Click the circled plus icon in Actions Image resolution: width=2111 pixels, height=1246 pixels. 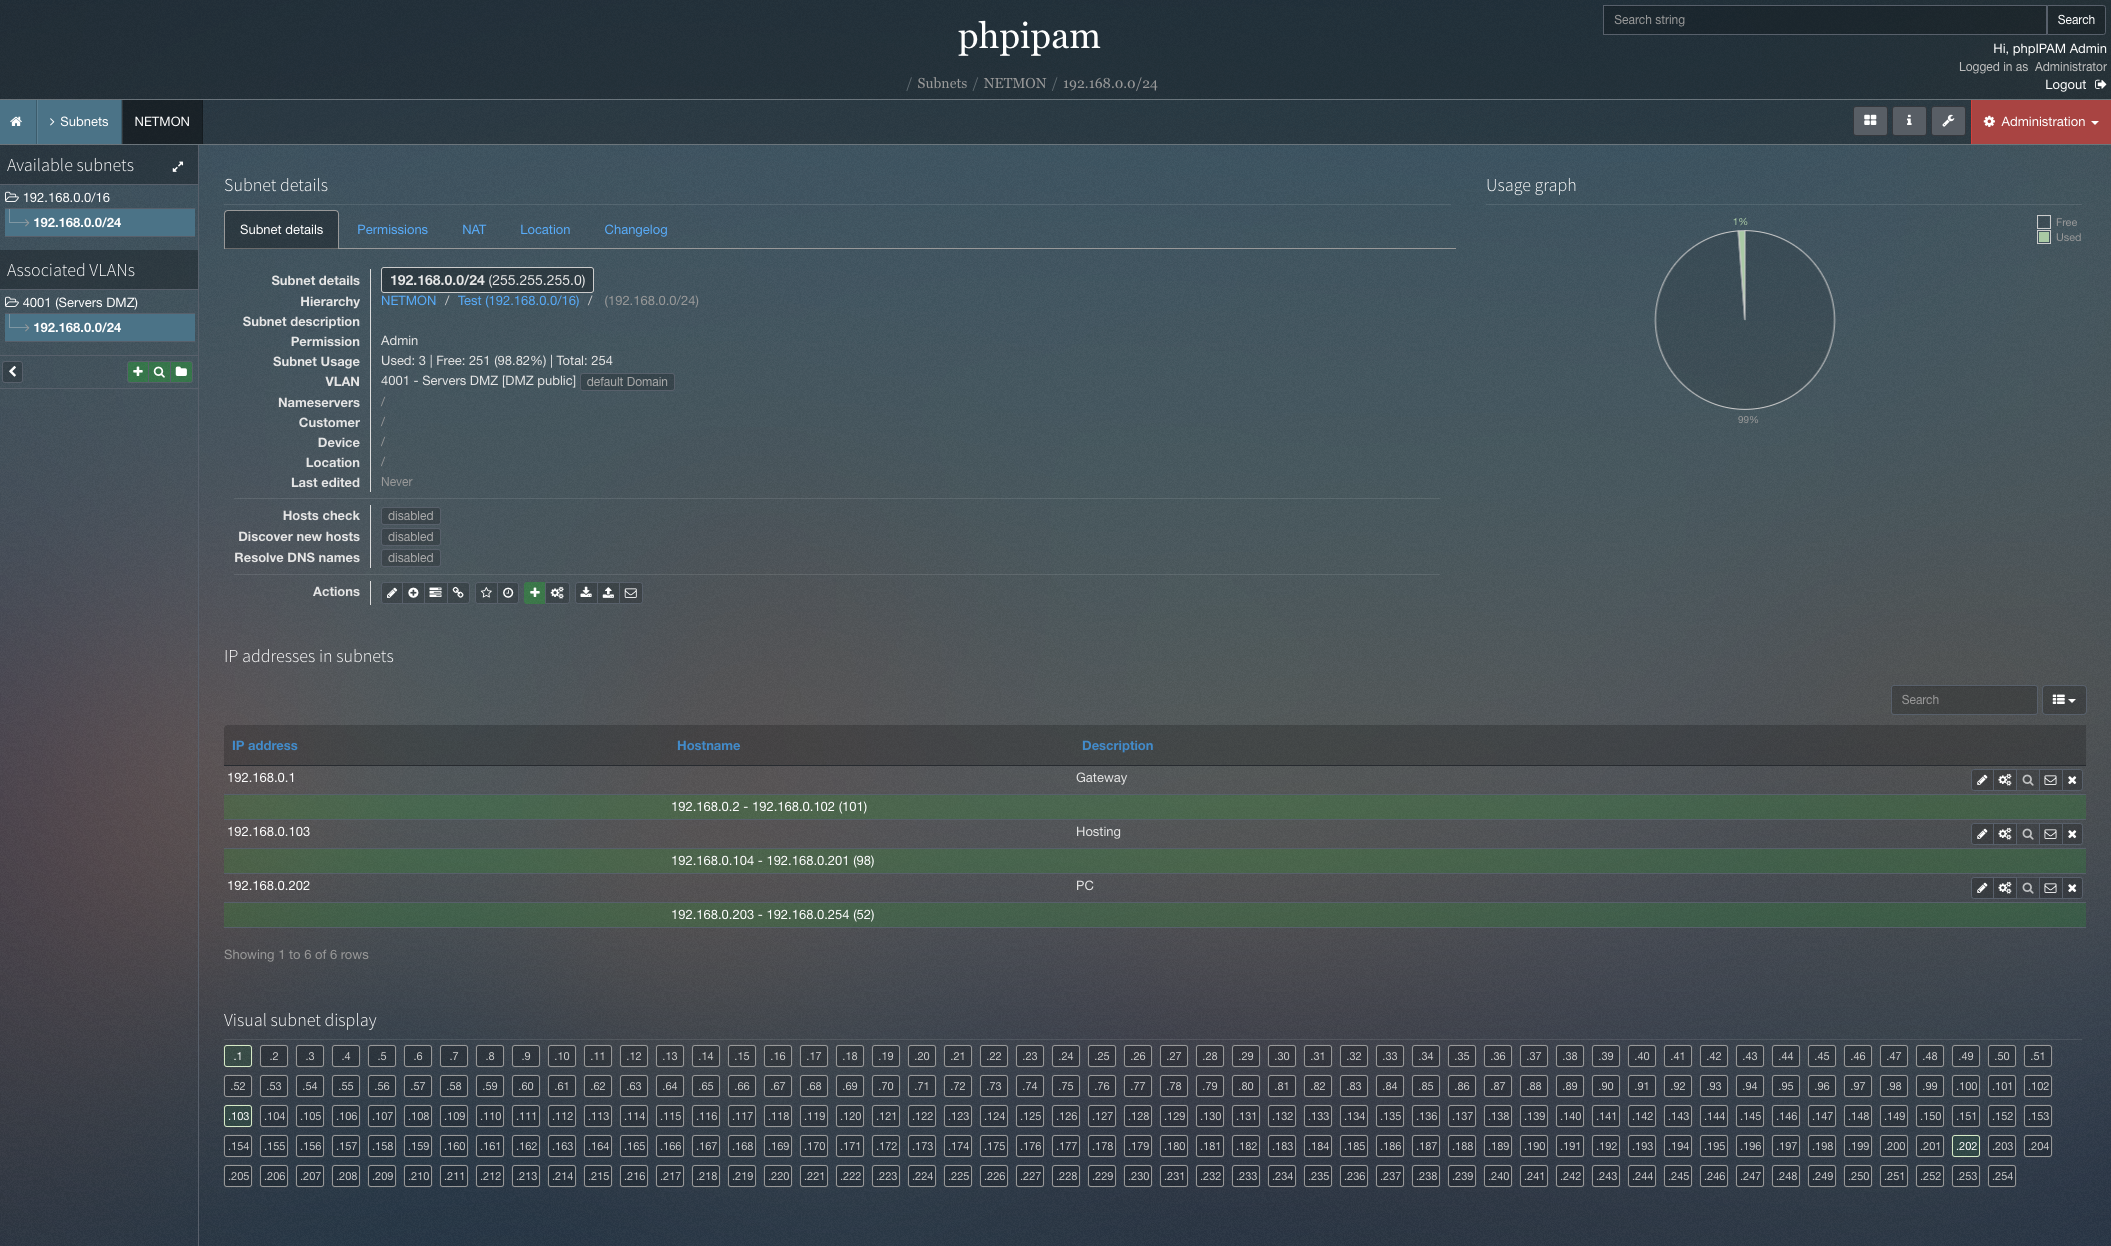click(x=413, y=593)
